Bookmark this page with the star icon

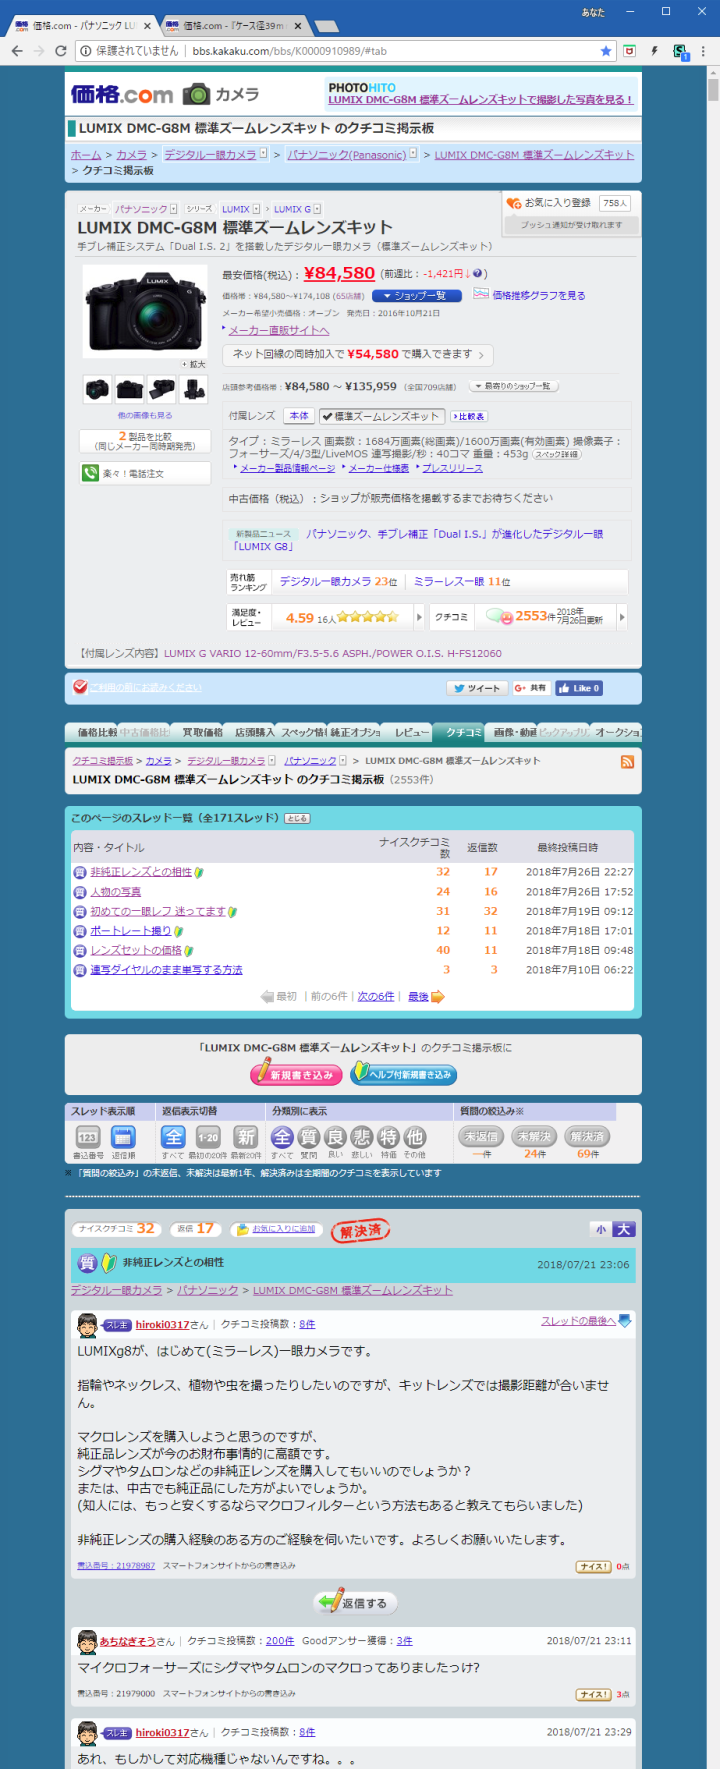tap(606, 50)
